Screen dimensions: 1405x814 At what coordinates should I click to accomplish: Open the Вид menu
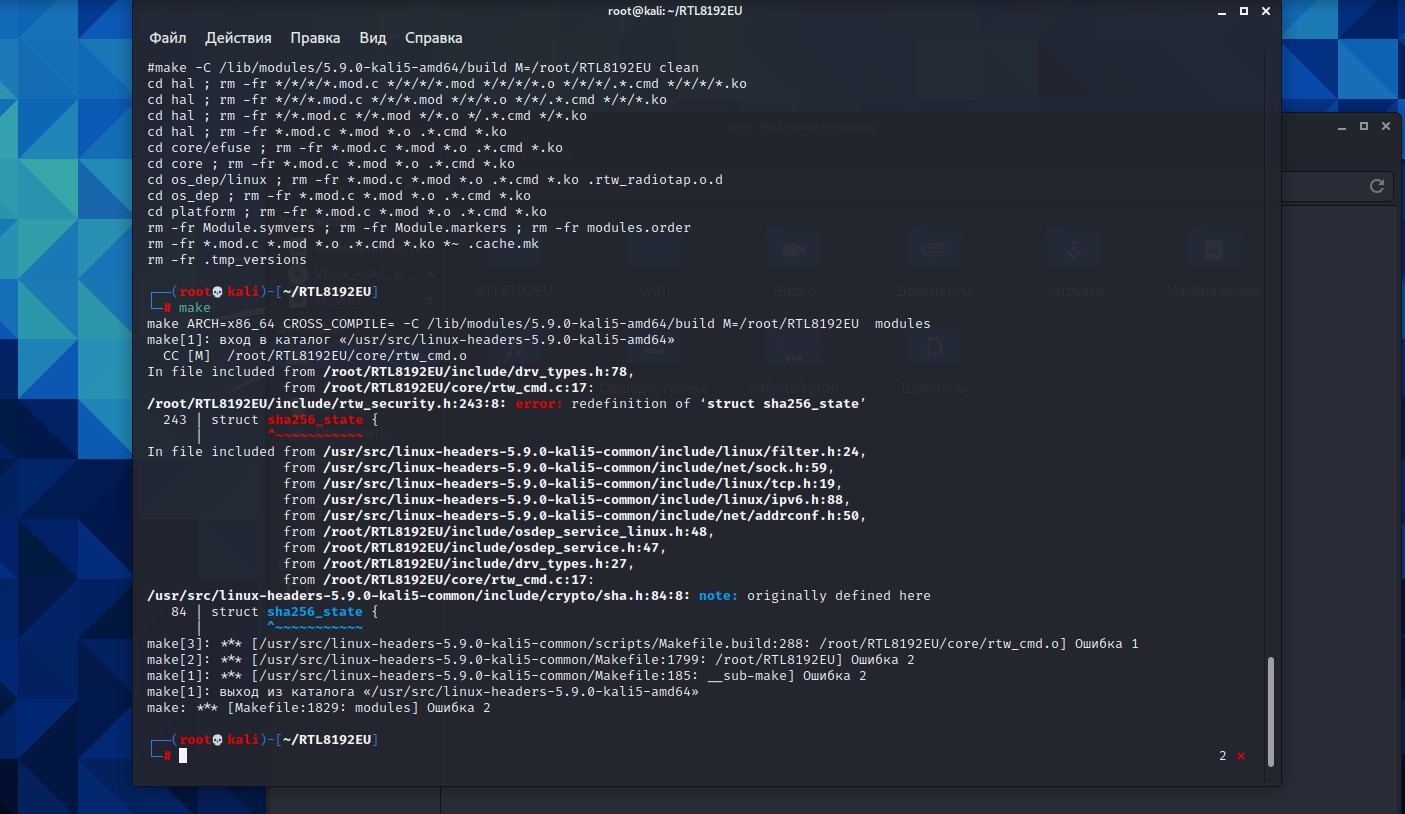coord(372,38)
